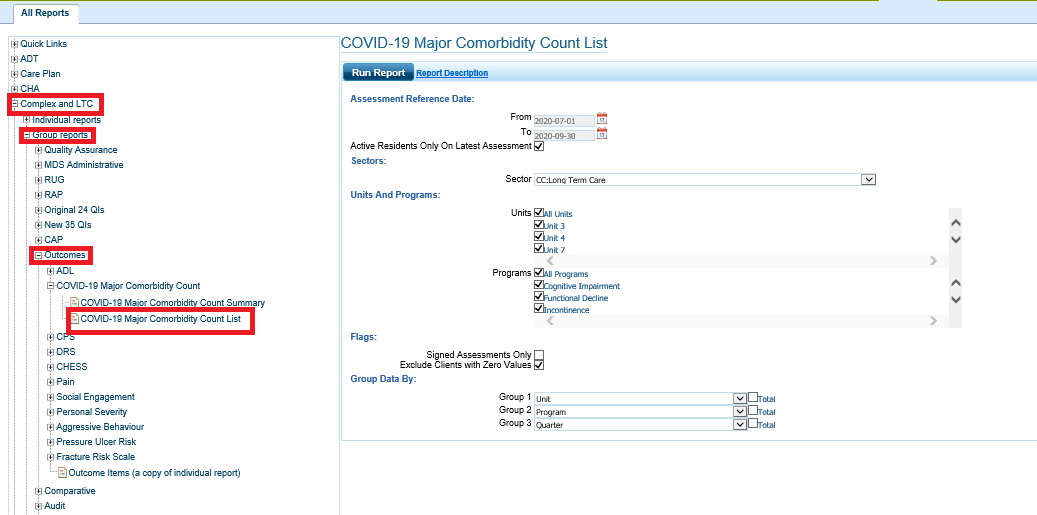Click the Programs list horizontal scrollbar
The width and height of the screenshot is (1037, 515).
click(x=741, y=321)
